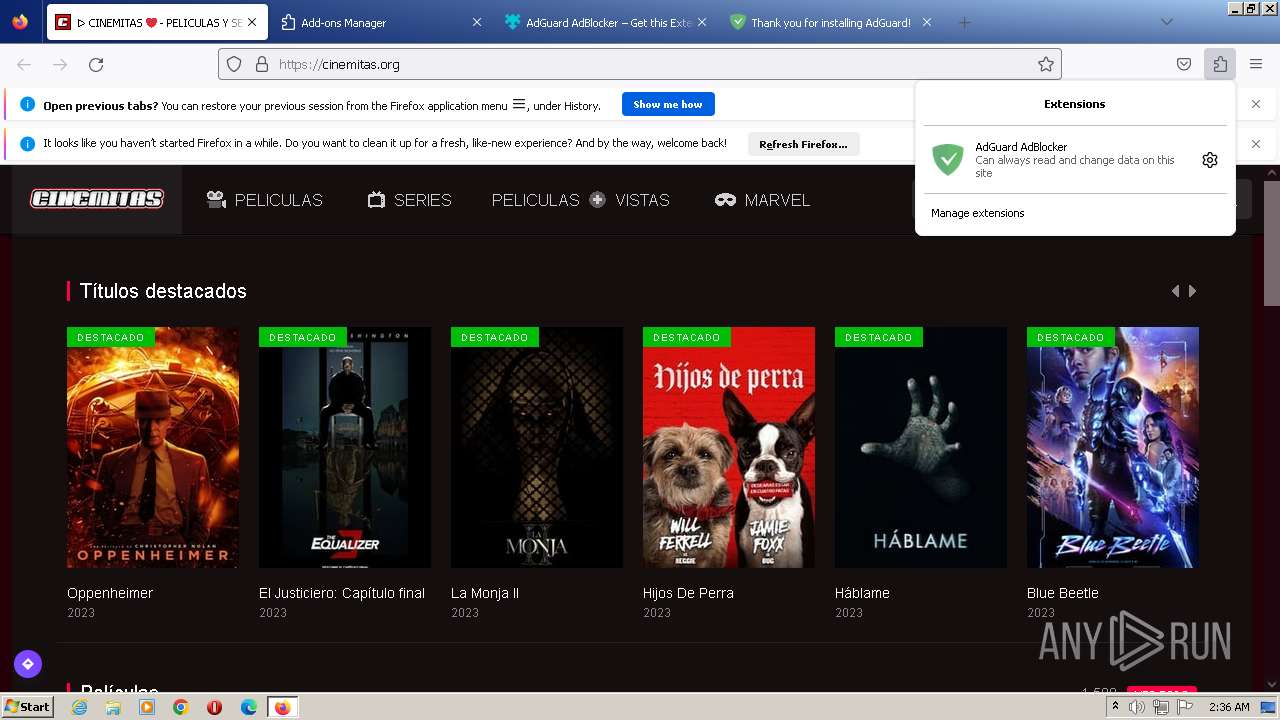The image size is (1280, 720).
Task: Click the Cinemitas logo
Action: coord(97,199)
